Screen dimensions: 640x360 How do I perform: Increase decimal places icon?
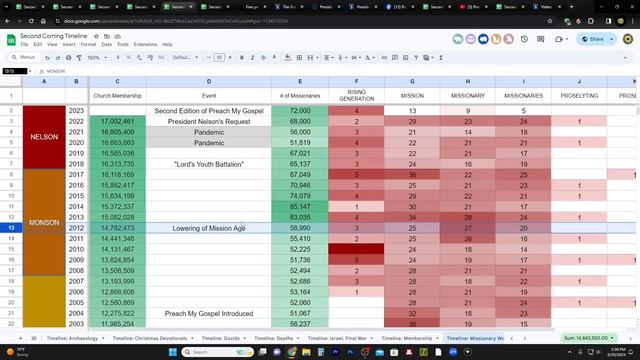point(150,58)
